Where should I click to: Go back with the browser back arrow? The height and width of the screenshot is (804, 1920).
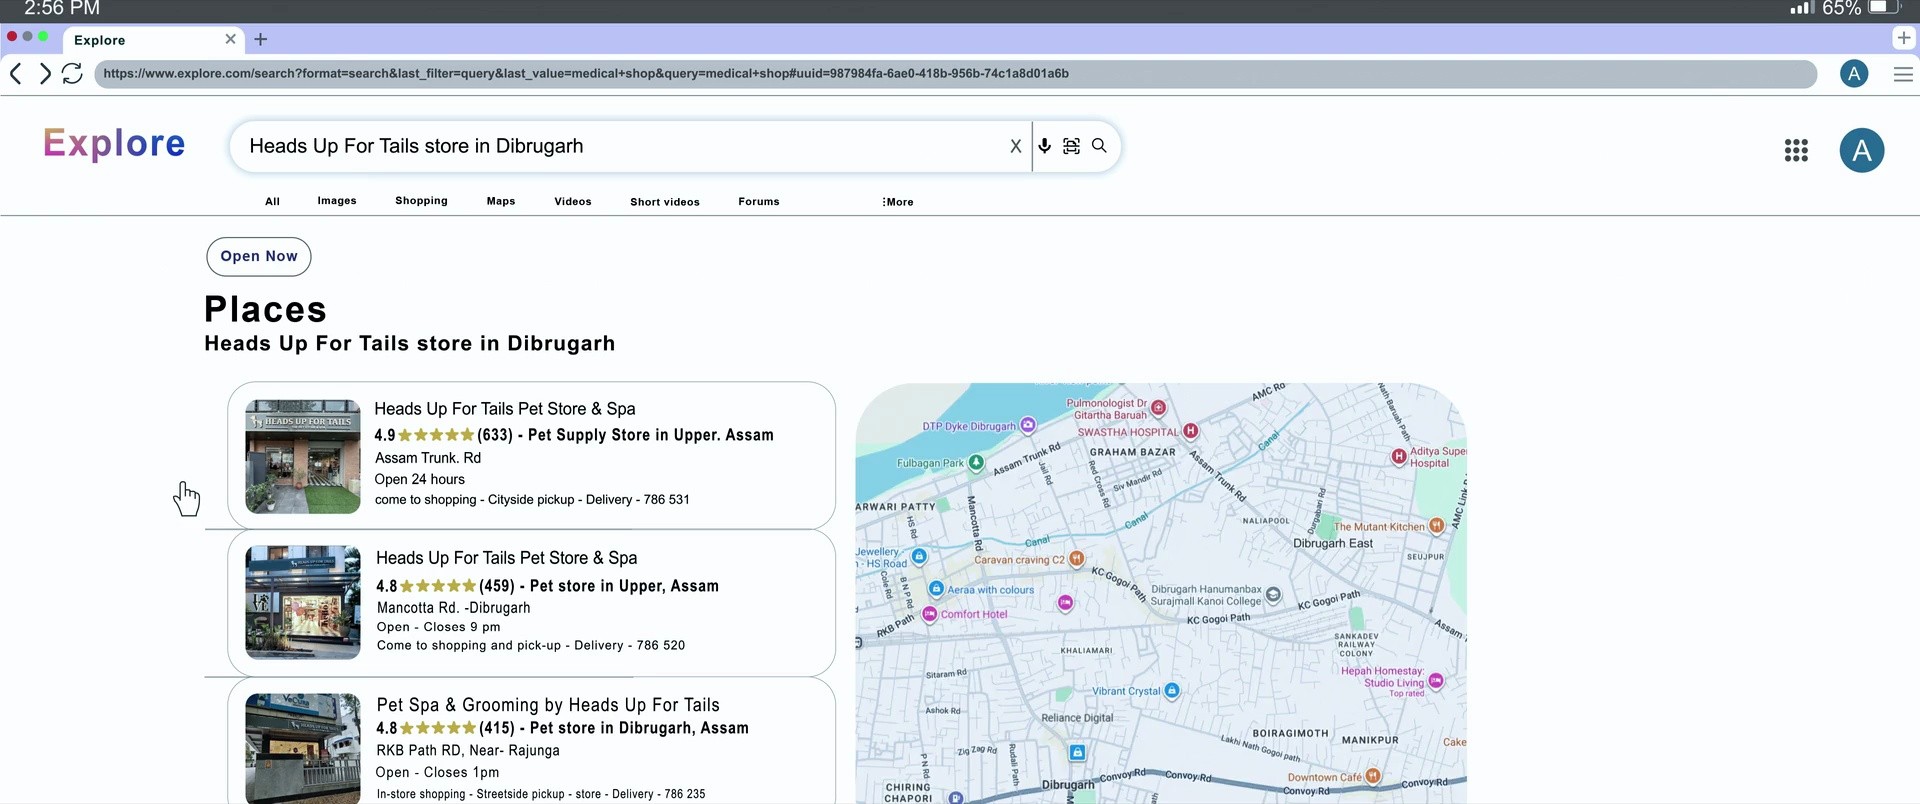pos(16,73)
